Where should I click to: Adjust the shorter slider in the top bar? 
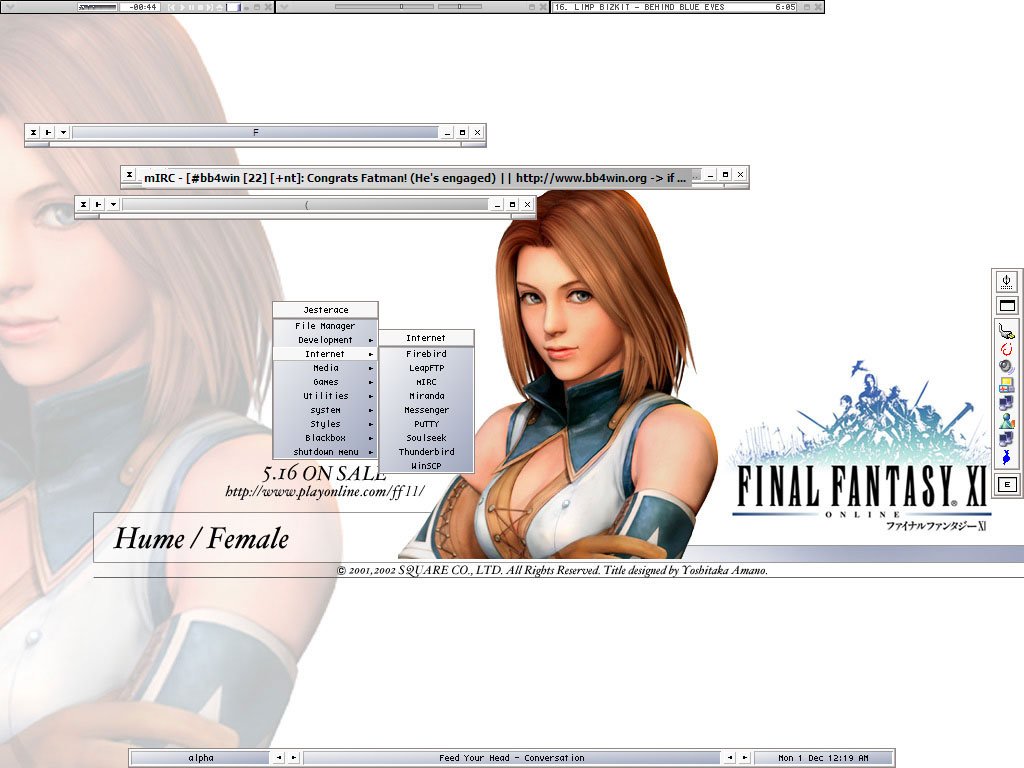coord(460,7)
